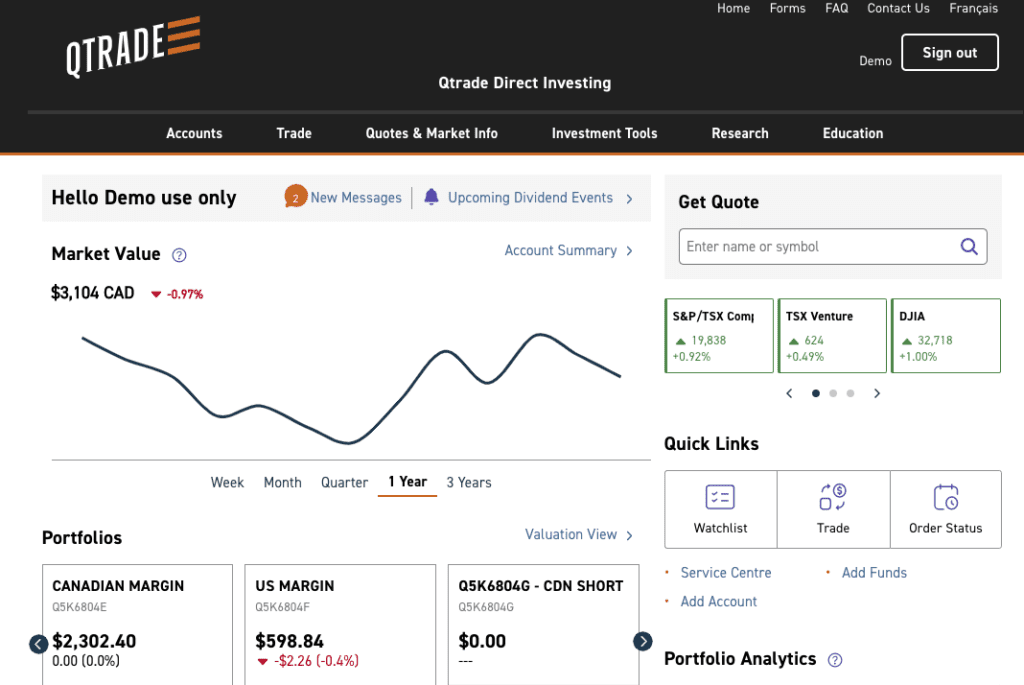Select the Trade icon under Quick Links
1024x685 pixels.
tap(833, 497)
